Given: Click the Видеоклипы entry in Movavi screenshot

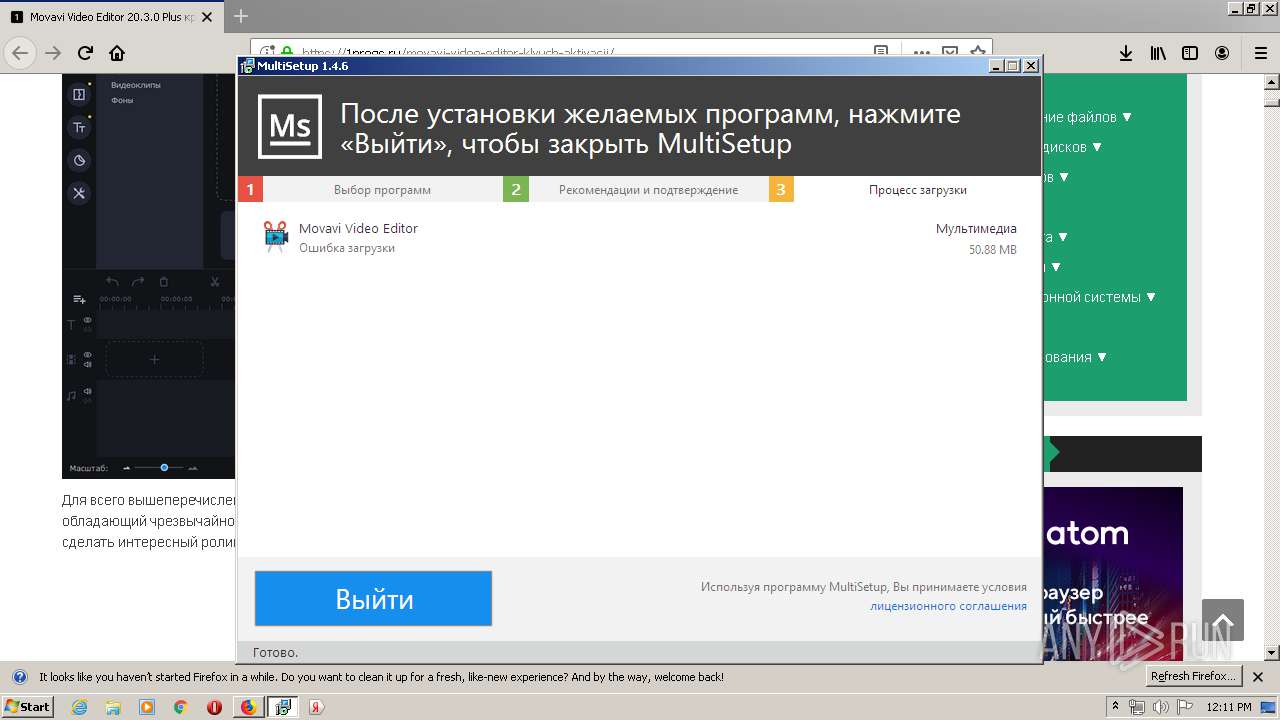Looking at the screenshot, I should (x=135, y=85).
